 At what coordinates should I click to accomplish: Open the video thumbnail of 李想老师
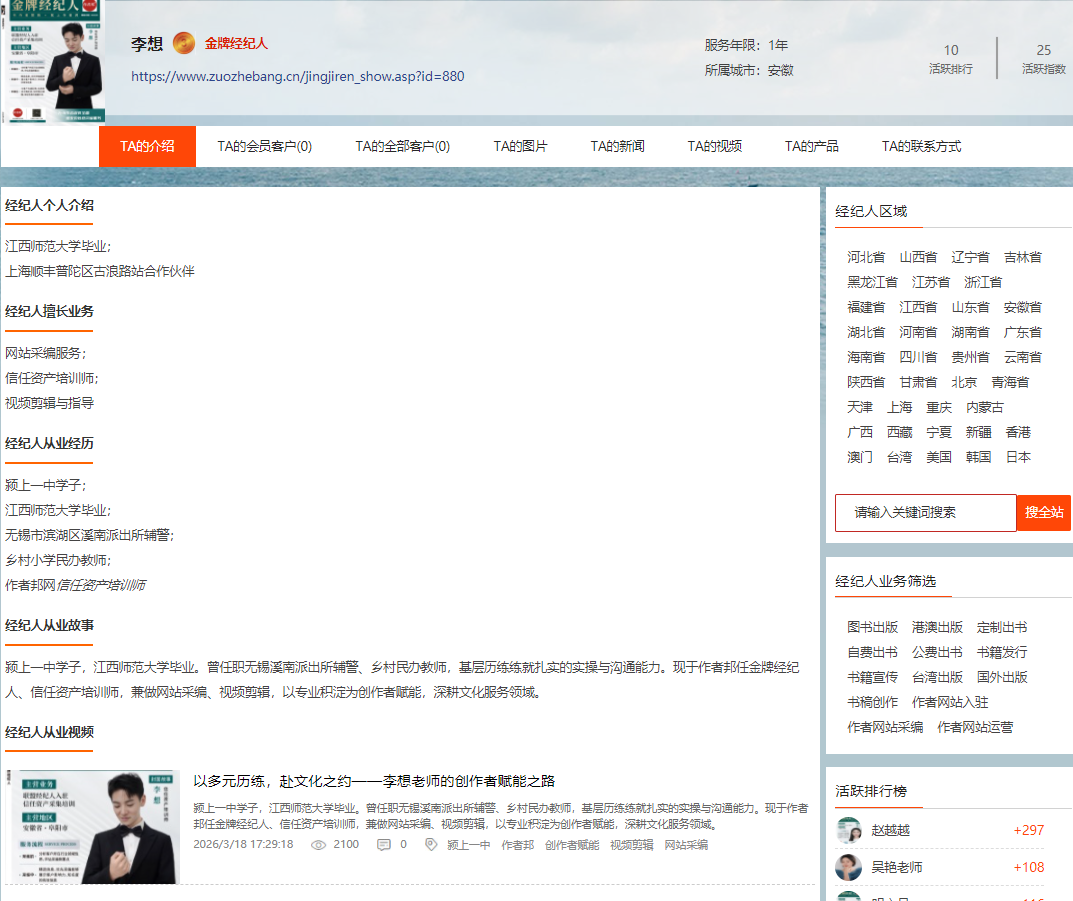(96, 826)
